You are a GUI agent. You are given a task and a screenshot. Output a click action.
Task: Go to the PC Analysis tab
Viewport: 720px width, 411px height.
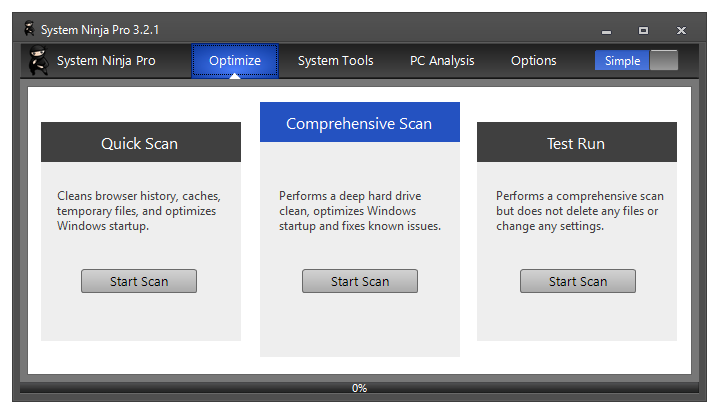coord(442,61)
